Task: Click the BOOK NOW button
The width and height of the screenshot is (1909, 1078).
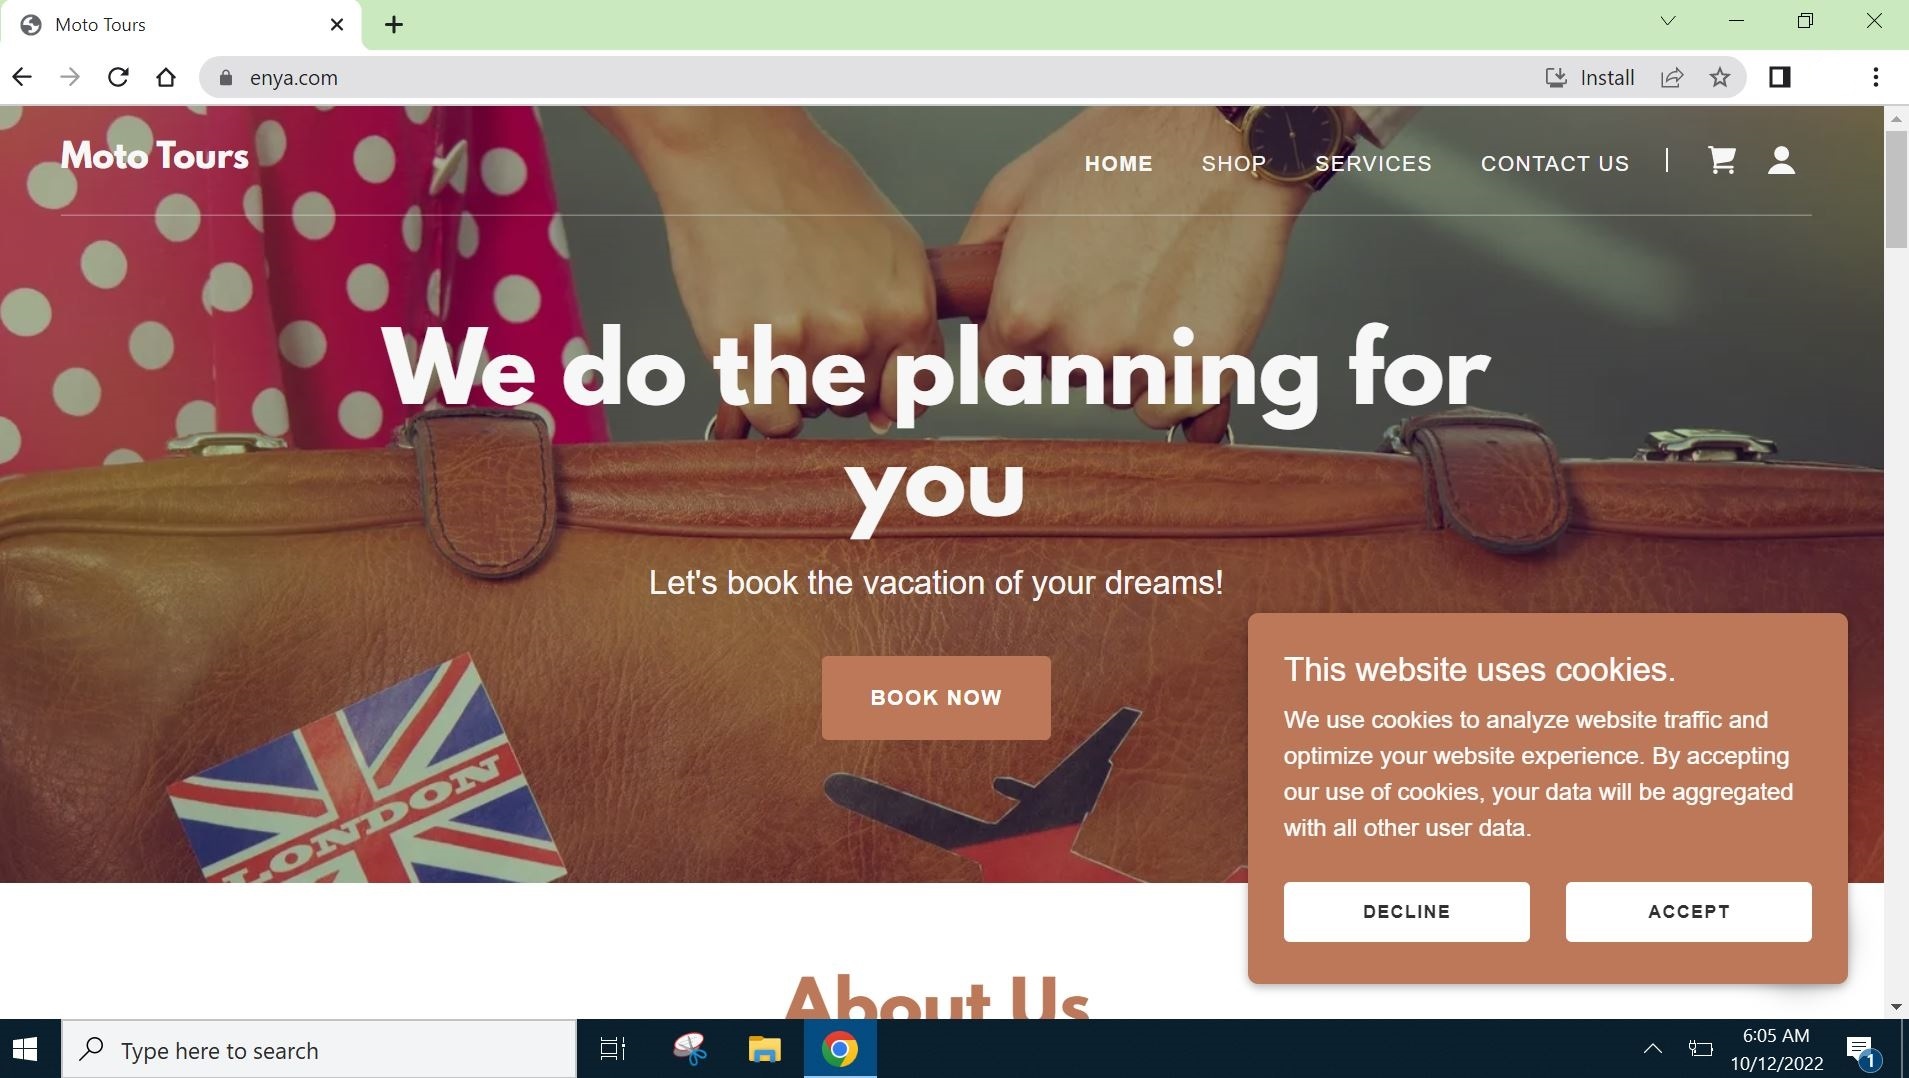Action: point(936,698)
